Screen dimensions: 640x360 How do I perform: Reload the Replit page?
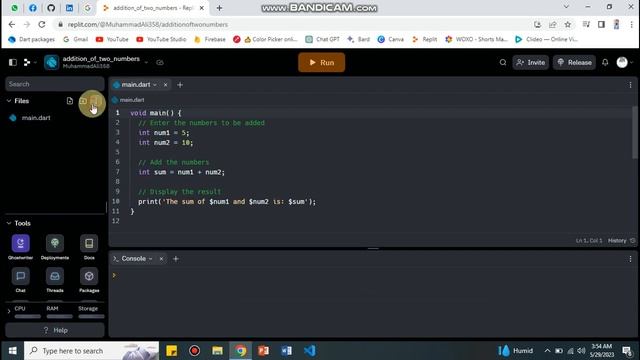42,24
